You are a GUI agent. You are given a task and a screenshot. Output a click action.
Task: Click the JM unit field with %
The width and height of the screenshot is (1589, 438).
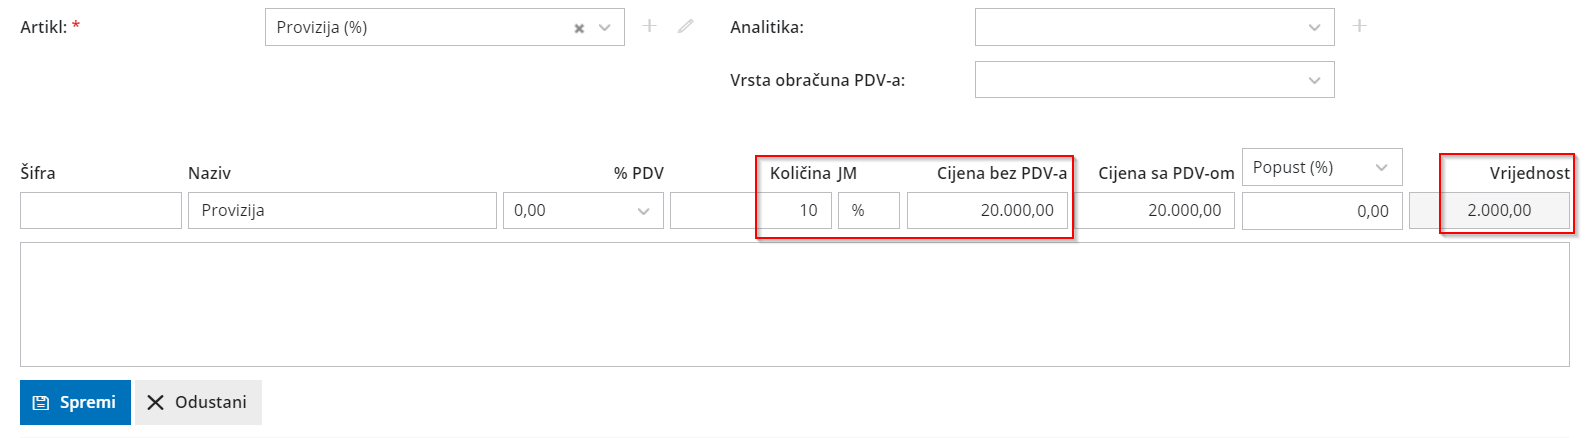pos(869,210)
